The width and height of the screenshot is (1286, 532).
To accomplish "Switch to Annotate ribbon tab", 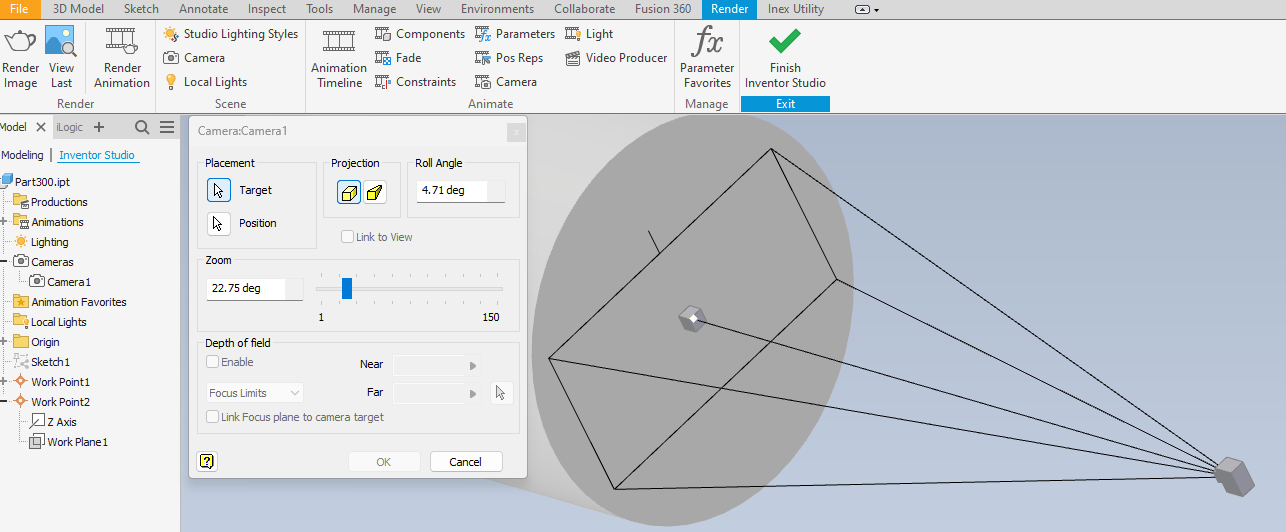I will pyautogui.click(x=203, y=9).
